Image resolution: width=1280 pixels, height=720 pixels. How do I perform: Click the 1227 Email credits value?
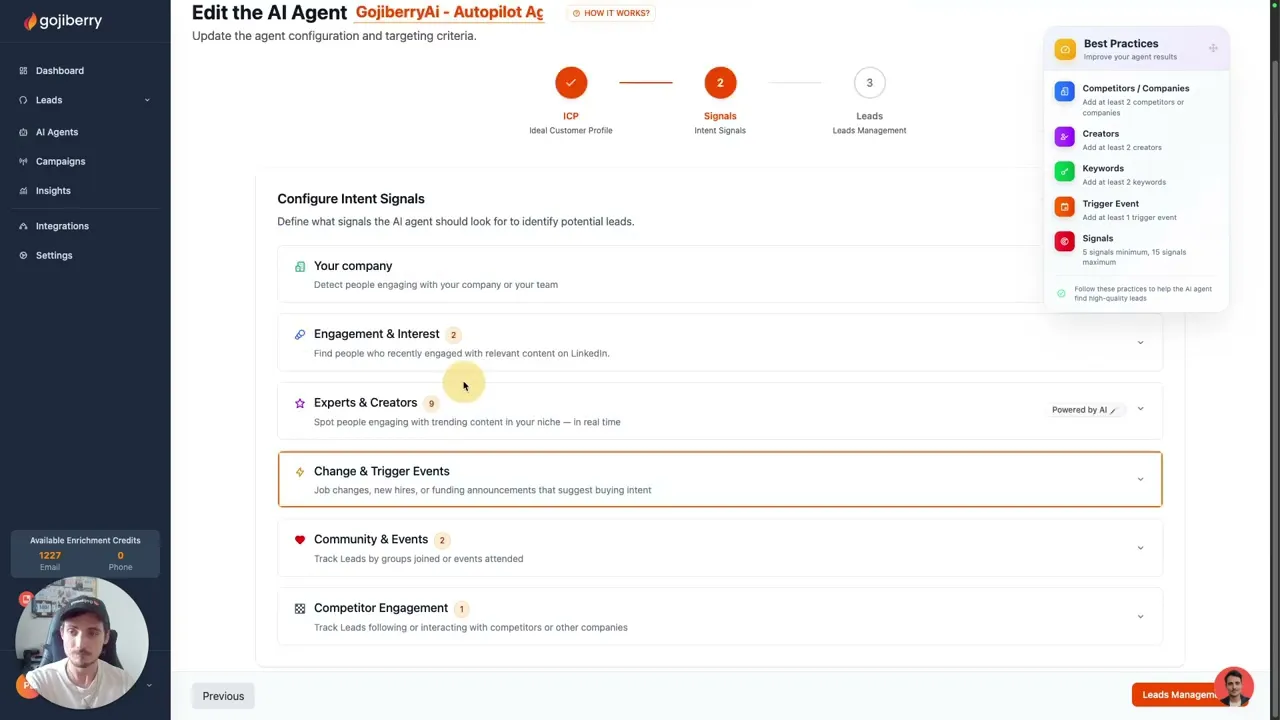50,556
